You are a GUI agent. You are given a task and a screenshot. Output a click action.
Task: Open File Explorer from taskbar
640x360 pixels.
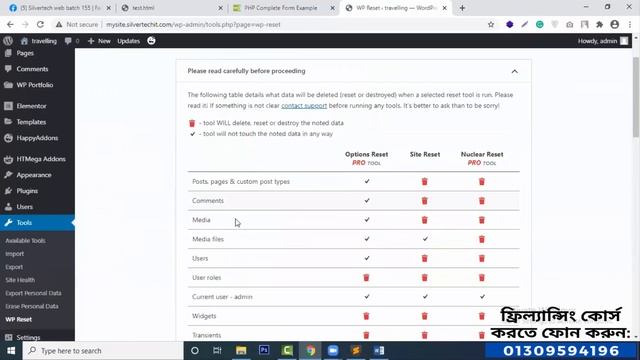tap(241, 351)
